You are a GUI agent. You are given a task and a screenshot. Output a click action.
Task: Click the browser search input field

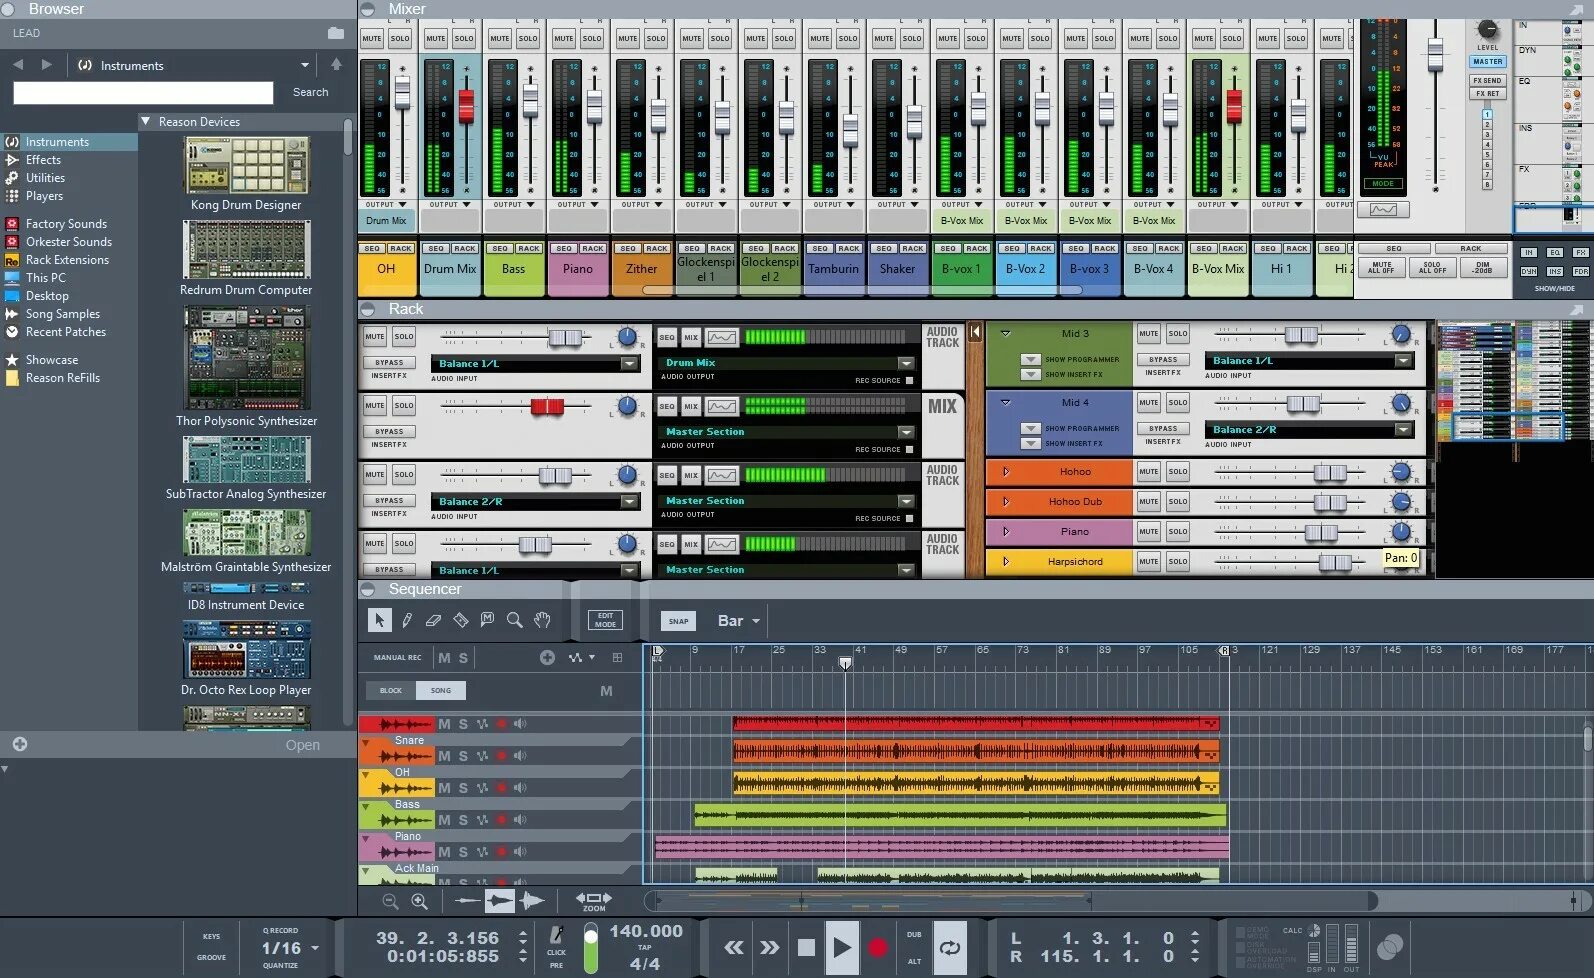coord(143,93)
